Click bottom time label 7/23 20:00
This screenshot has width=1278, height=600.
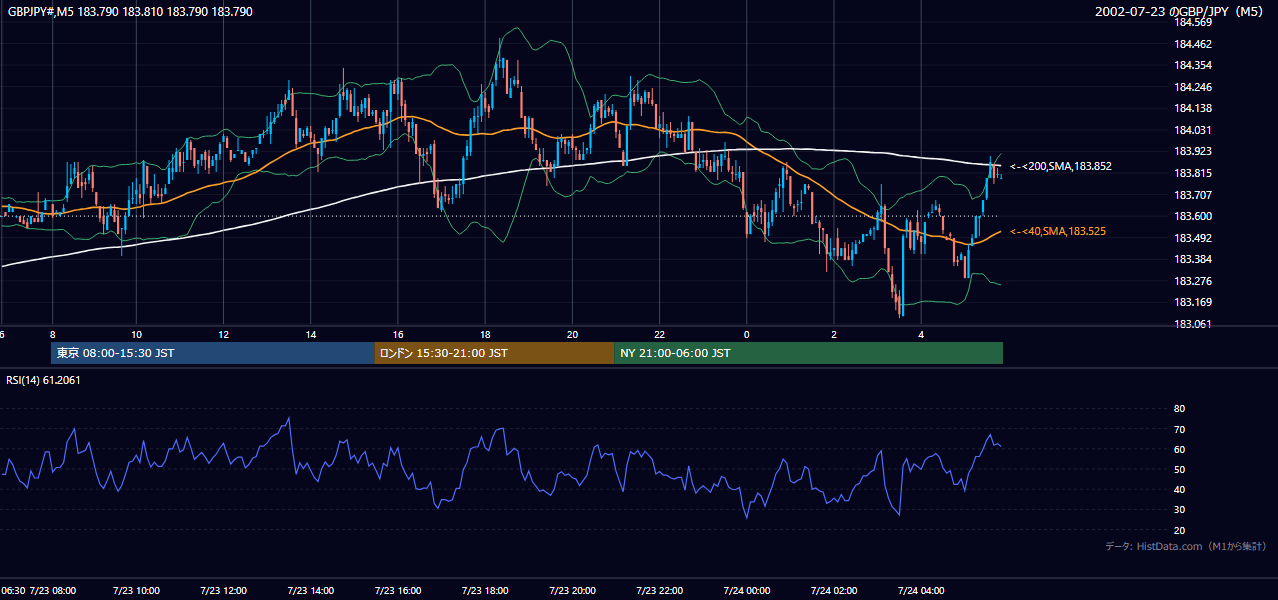tap(572, 590)
